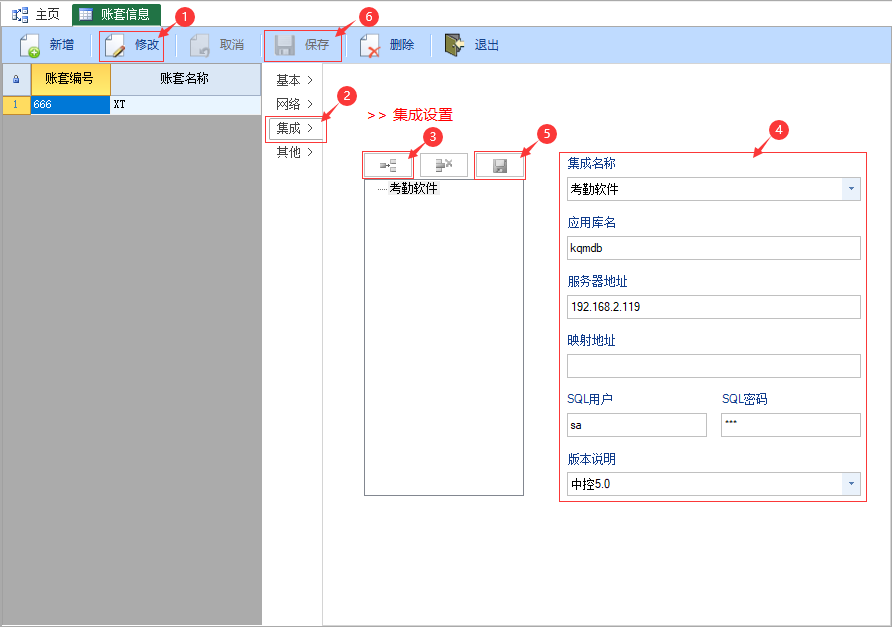Open the 基本 settings section
This screenshot has height=627, width=892.
295,80
